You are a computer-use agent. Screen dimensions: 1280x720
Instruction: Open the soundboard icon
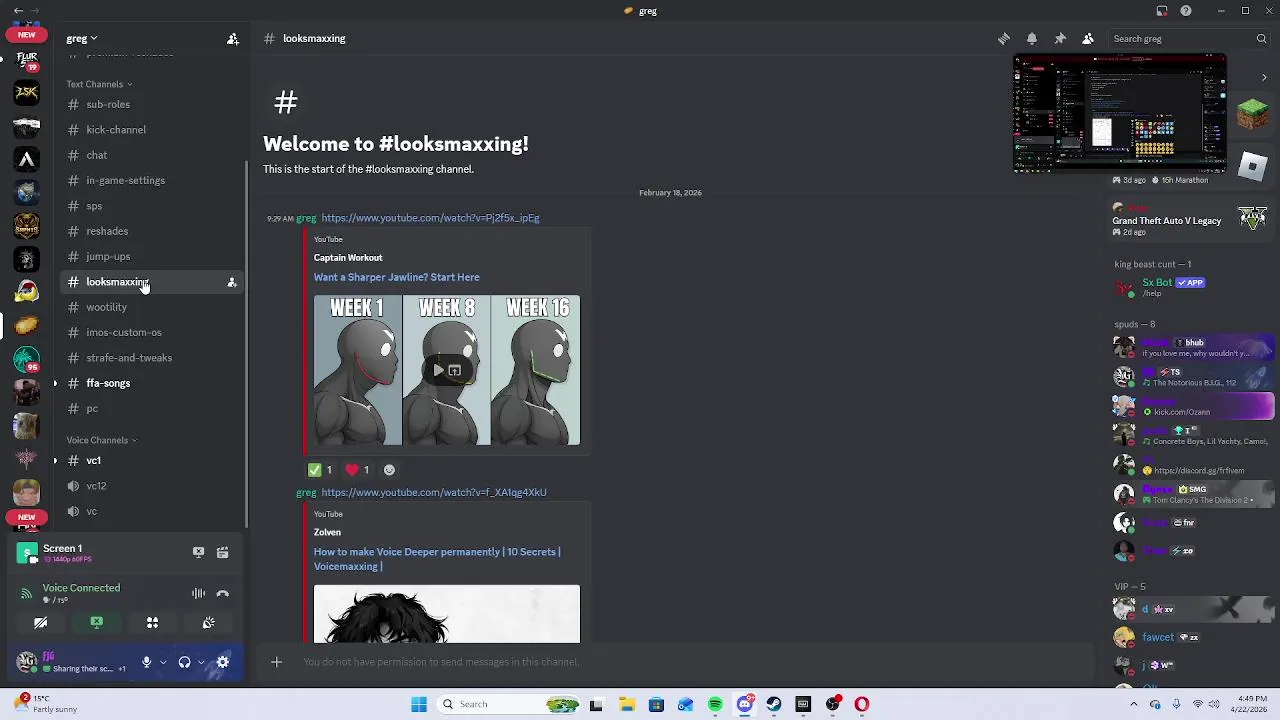coord(208,623)
